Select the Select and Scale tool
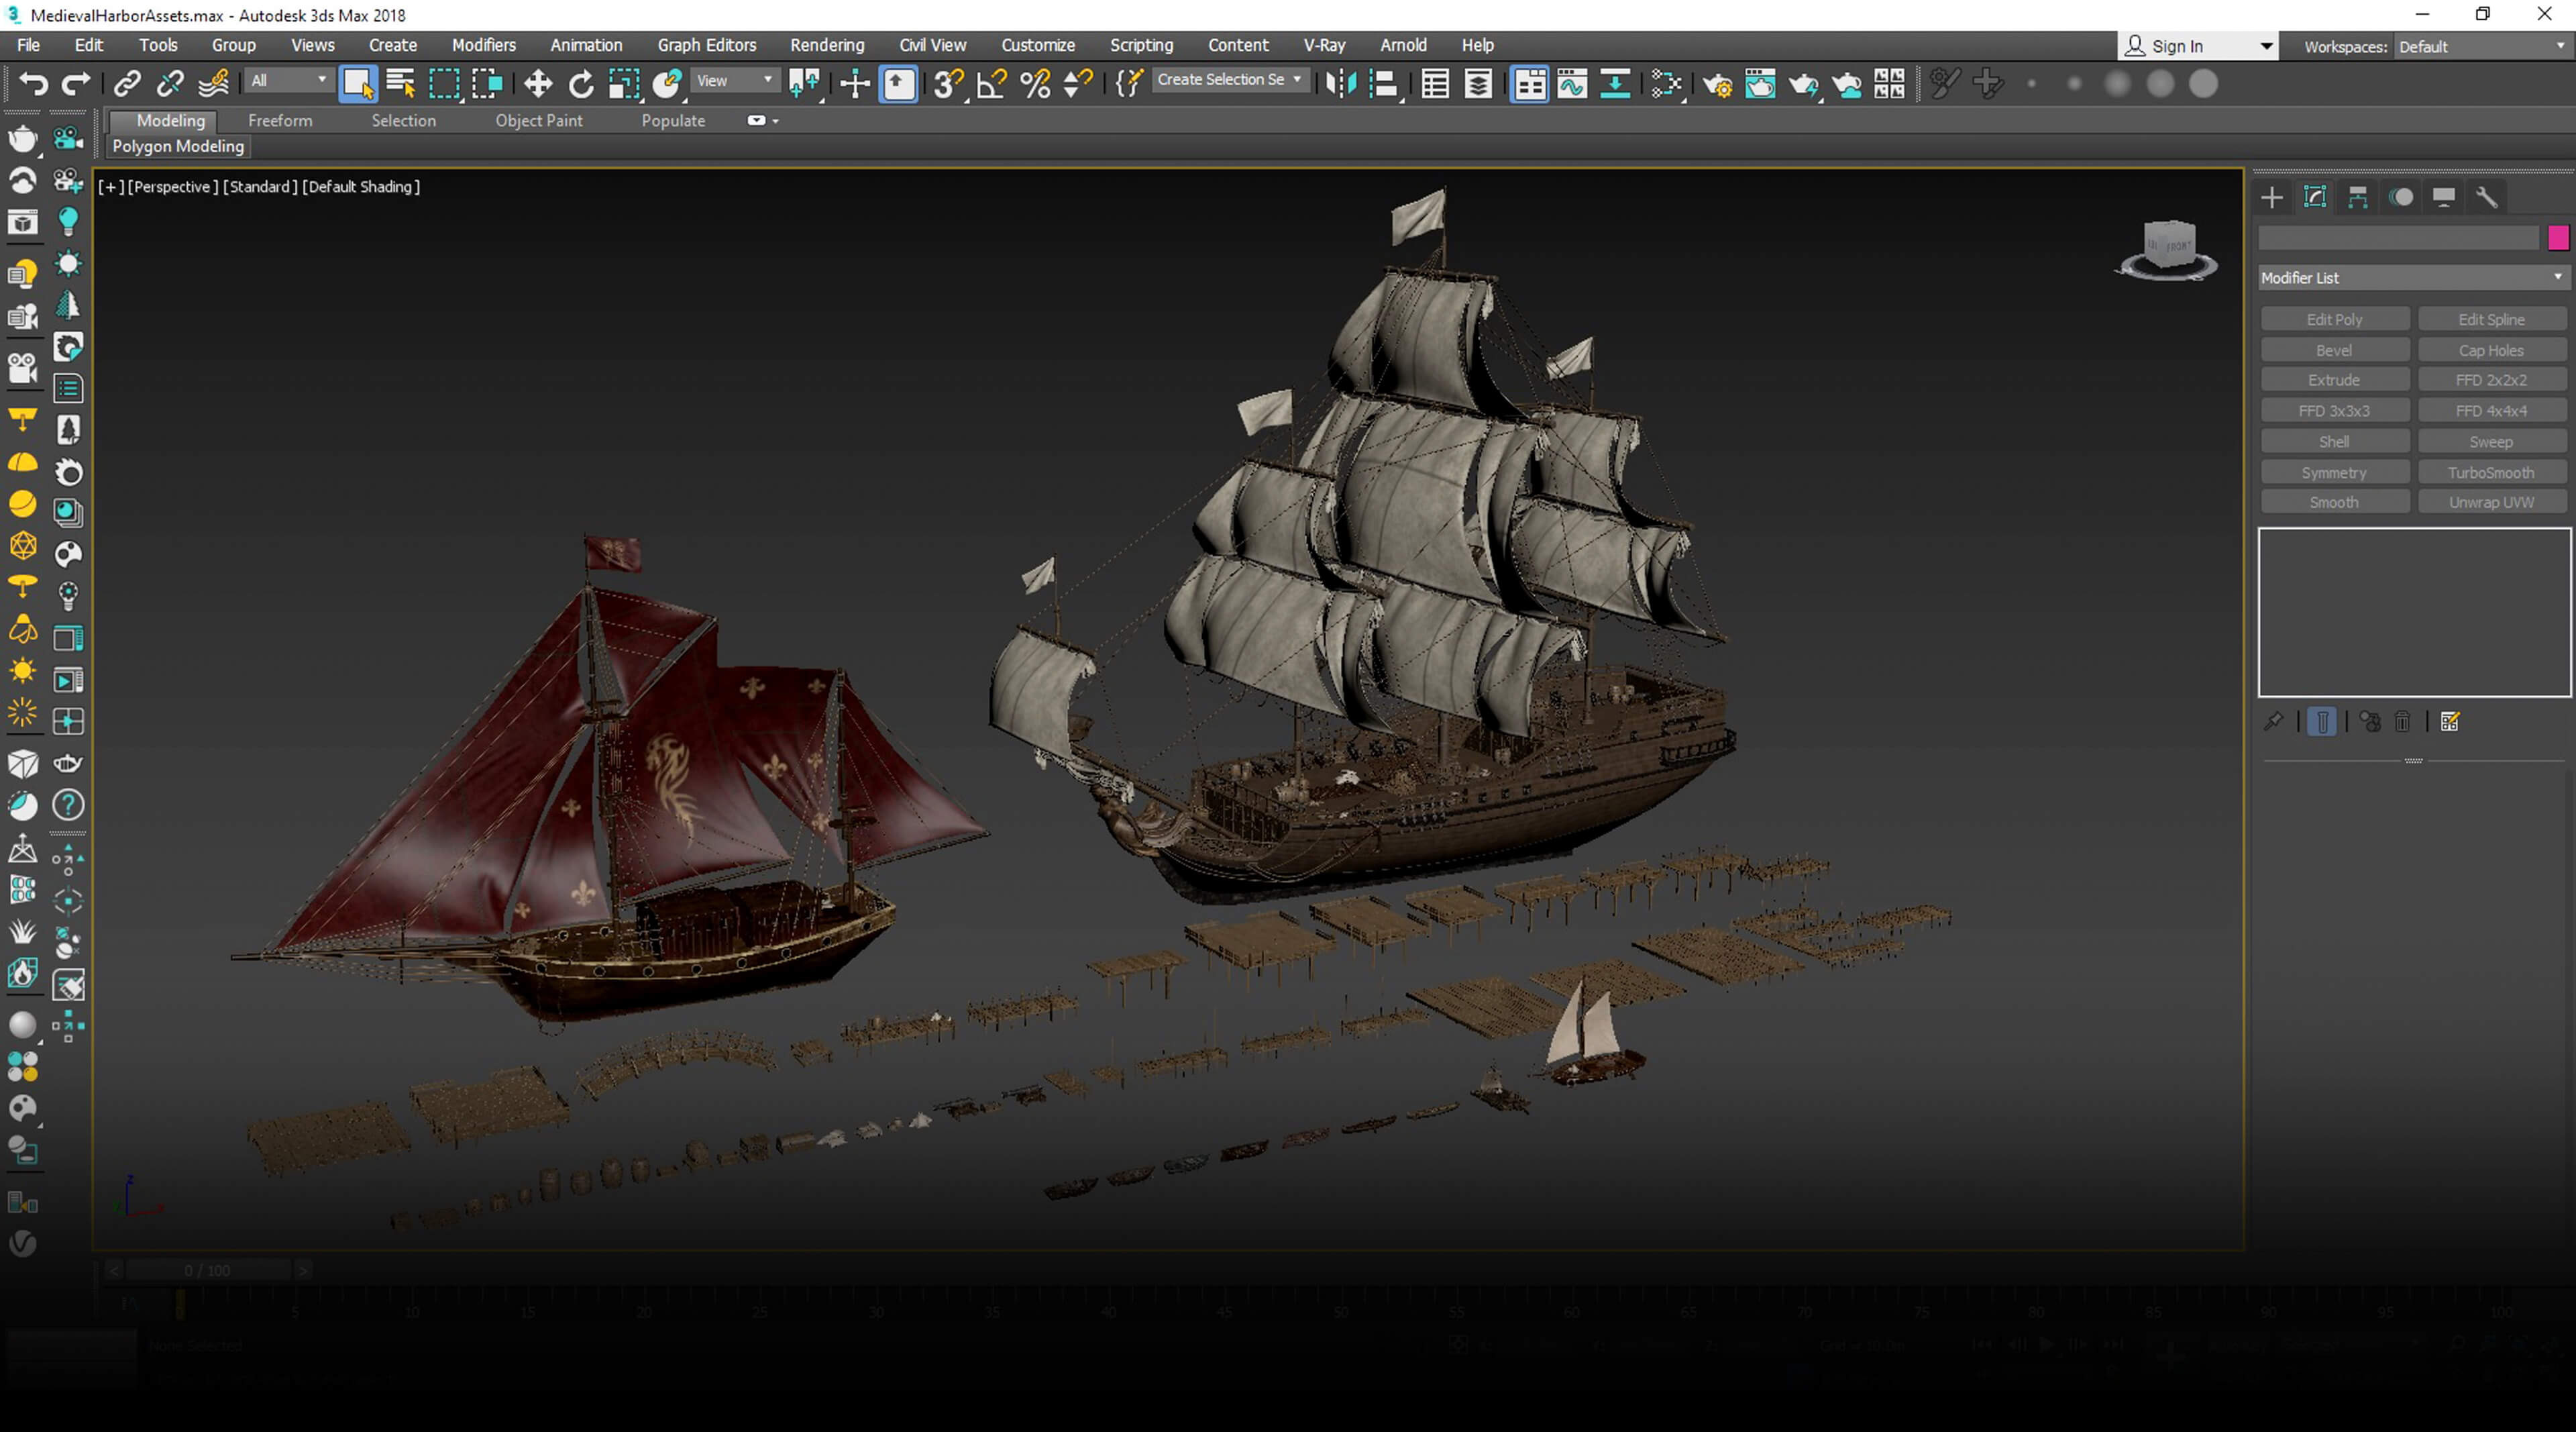This screenshot has height=1432, width=2576. click(624, 83)
